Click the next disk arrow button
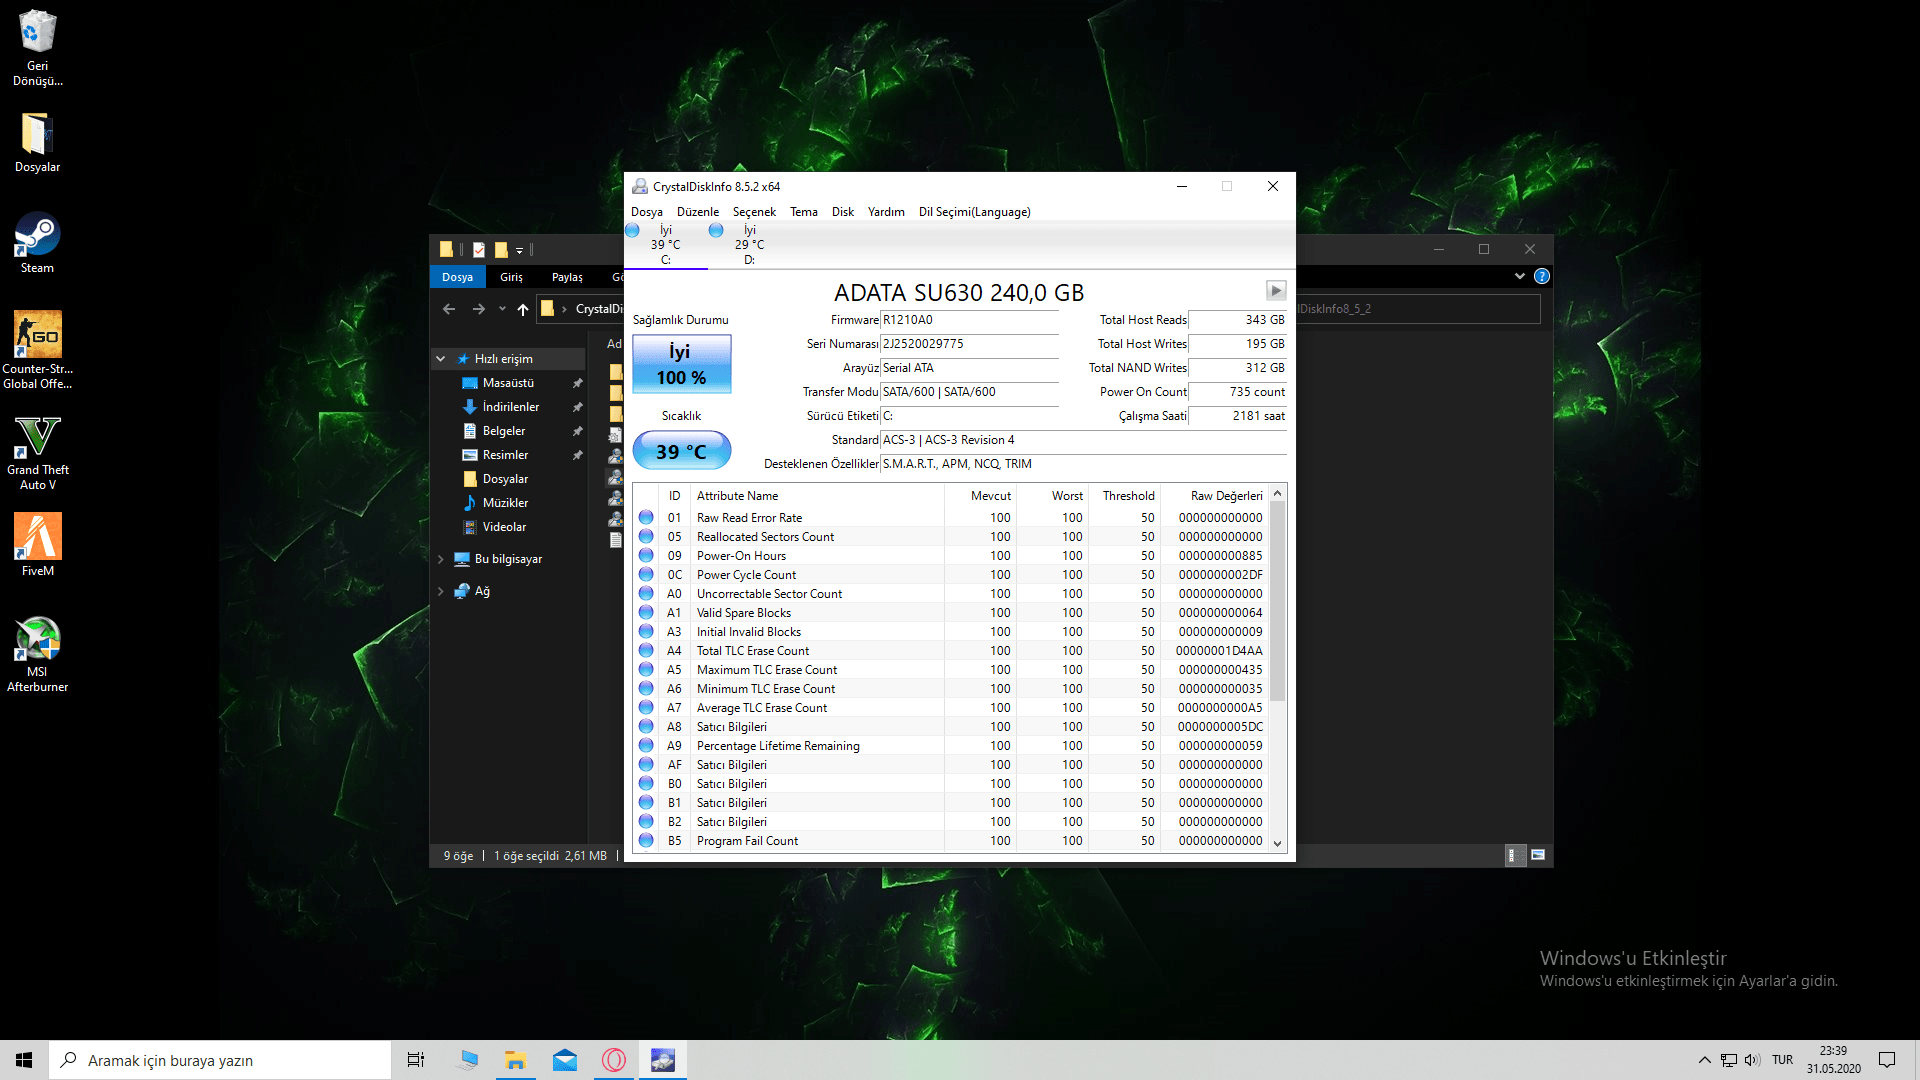Screen dimensions: 1920x1080 (x=1275, y=290)
